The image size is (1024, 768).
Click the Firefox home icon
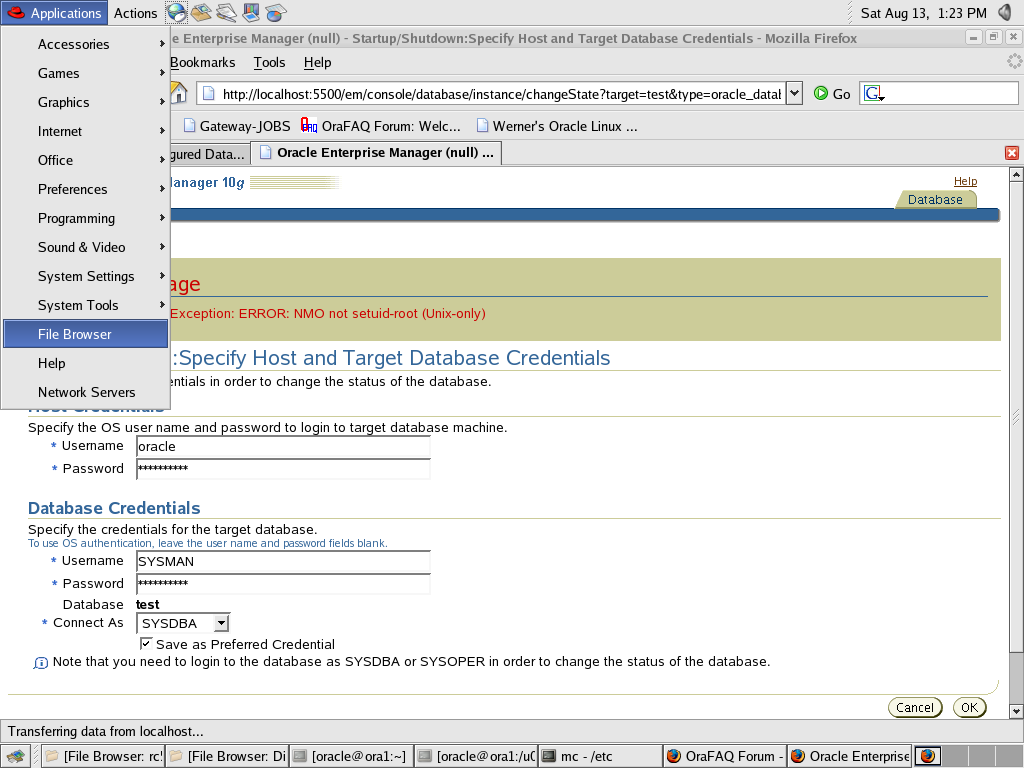point(178,93)
